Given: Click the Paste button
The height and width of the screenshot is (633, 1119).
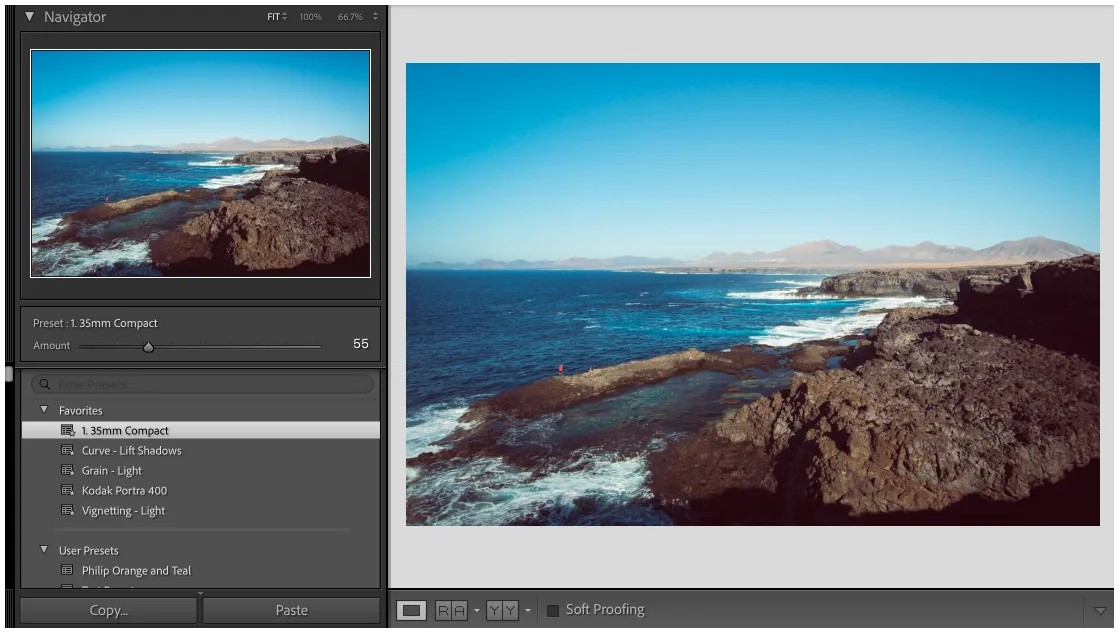Looking at the screenshot, I should tap(291, 610).
